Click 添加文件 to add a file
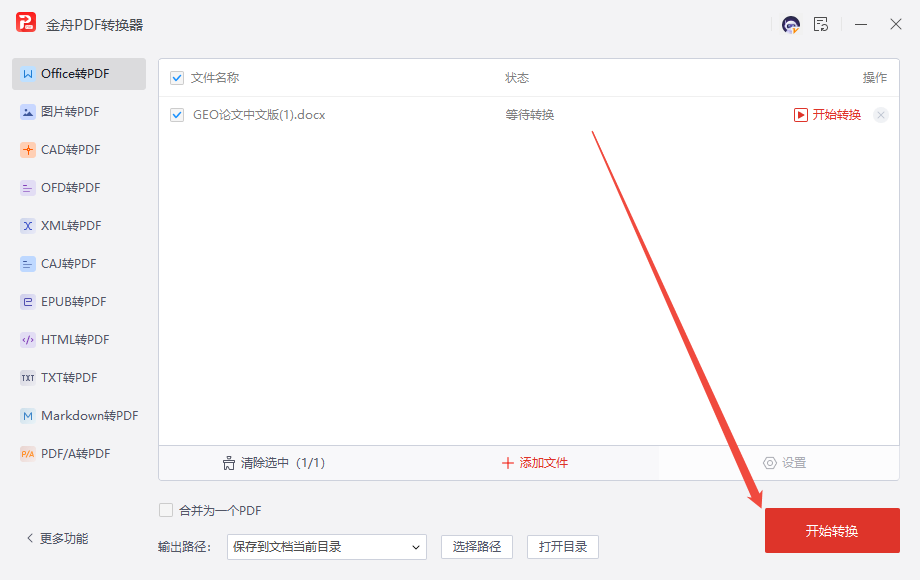 pos(535,463)
